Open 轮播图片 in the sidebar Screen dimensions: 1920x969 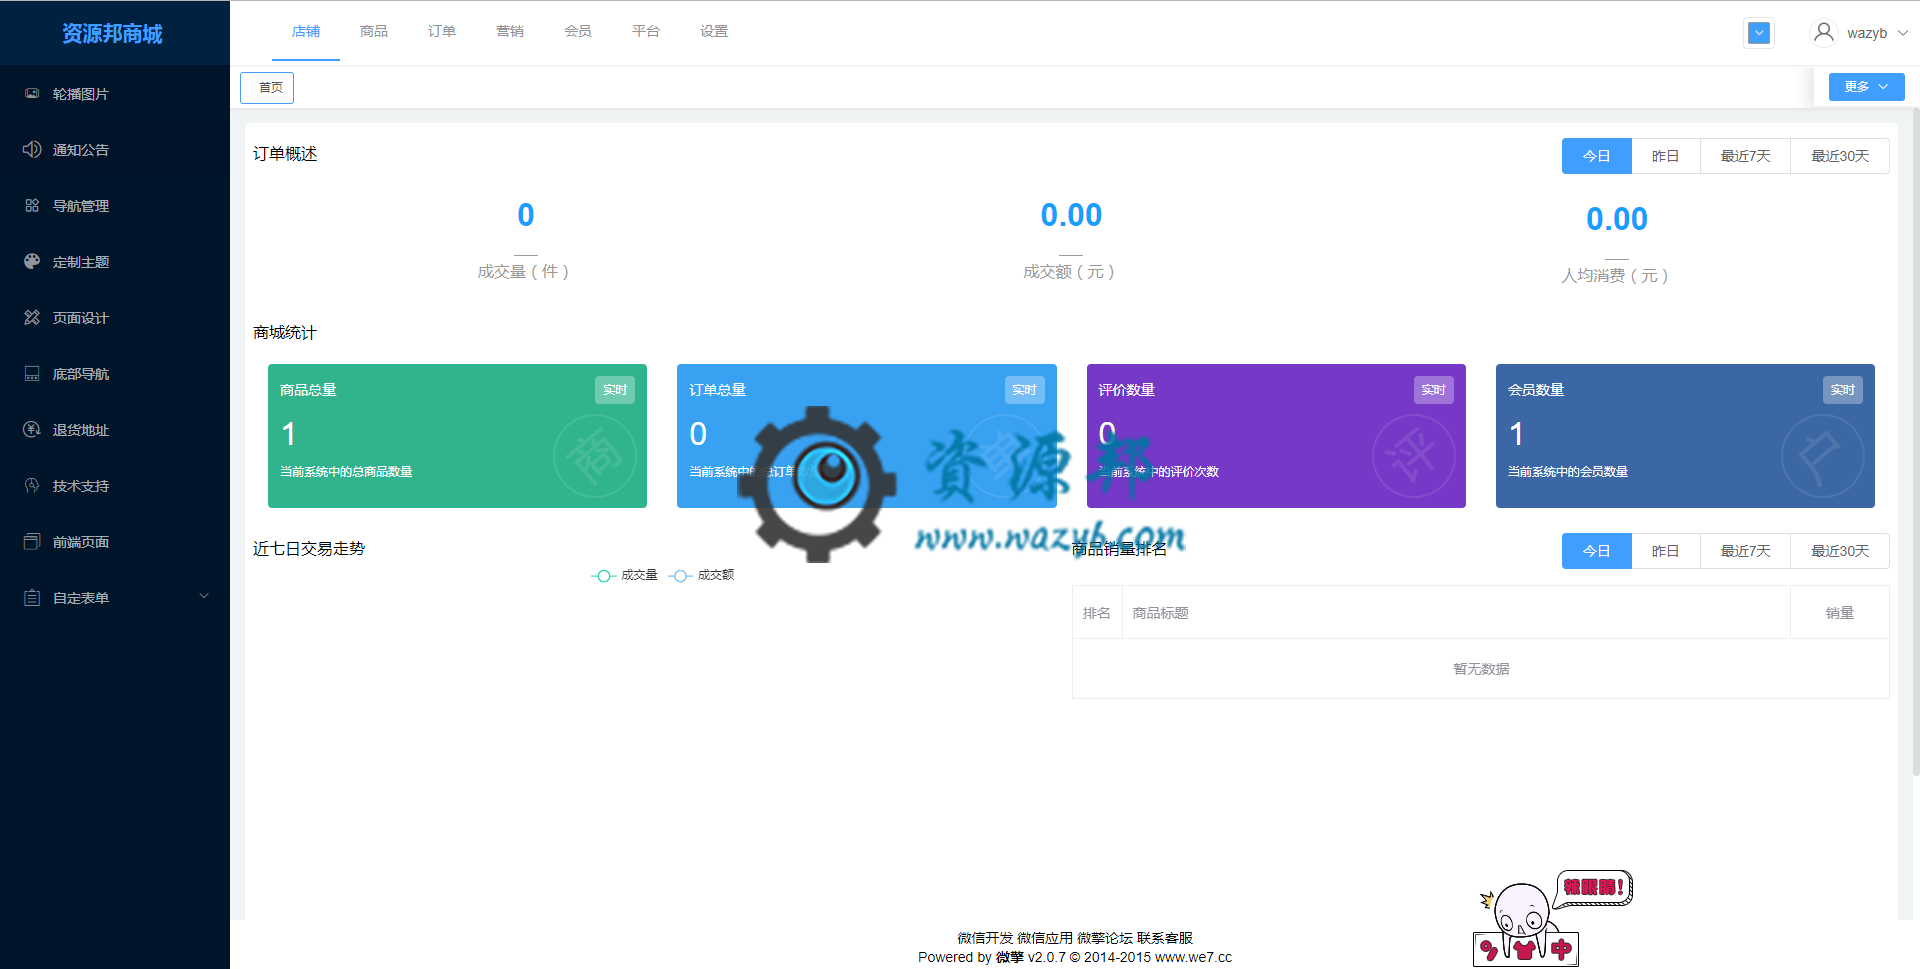point(115,93)
